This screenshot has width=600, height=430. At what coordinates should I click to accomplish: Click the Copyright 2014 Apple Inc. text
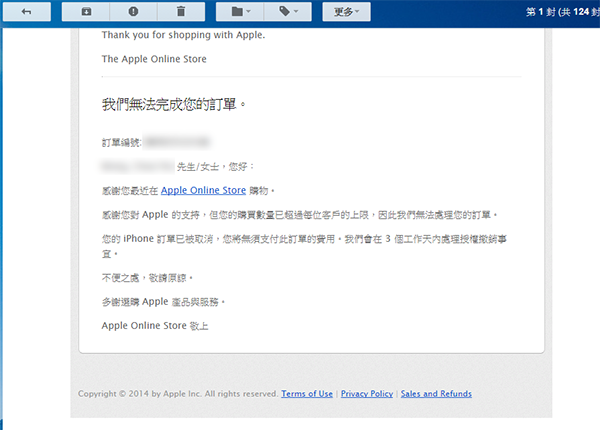coord(177,394)
